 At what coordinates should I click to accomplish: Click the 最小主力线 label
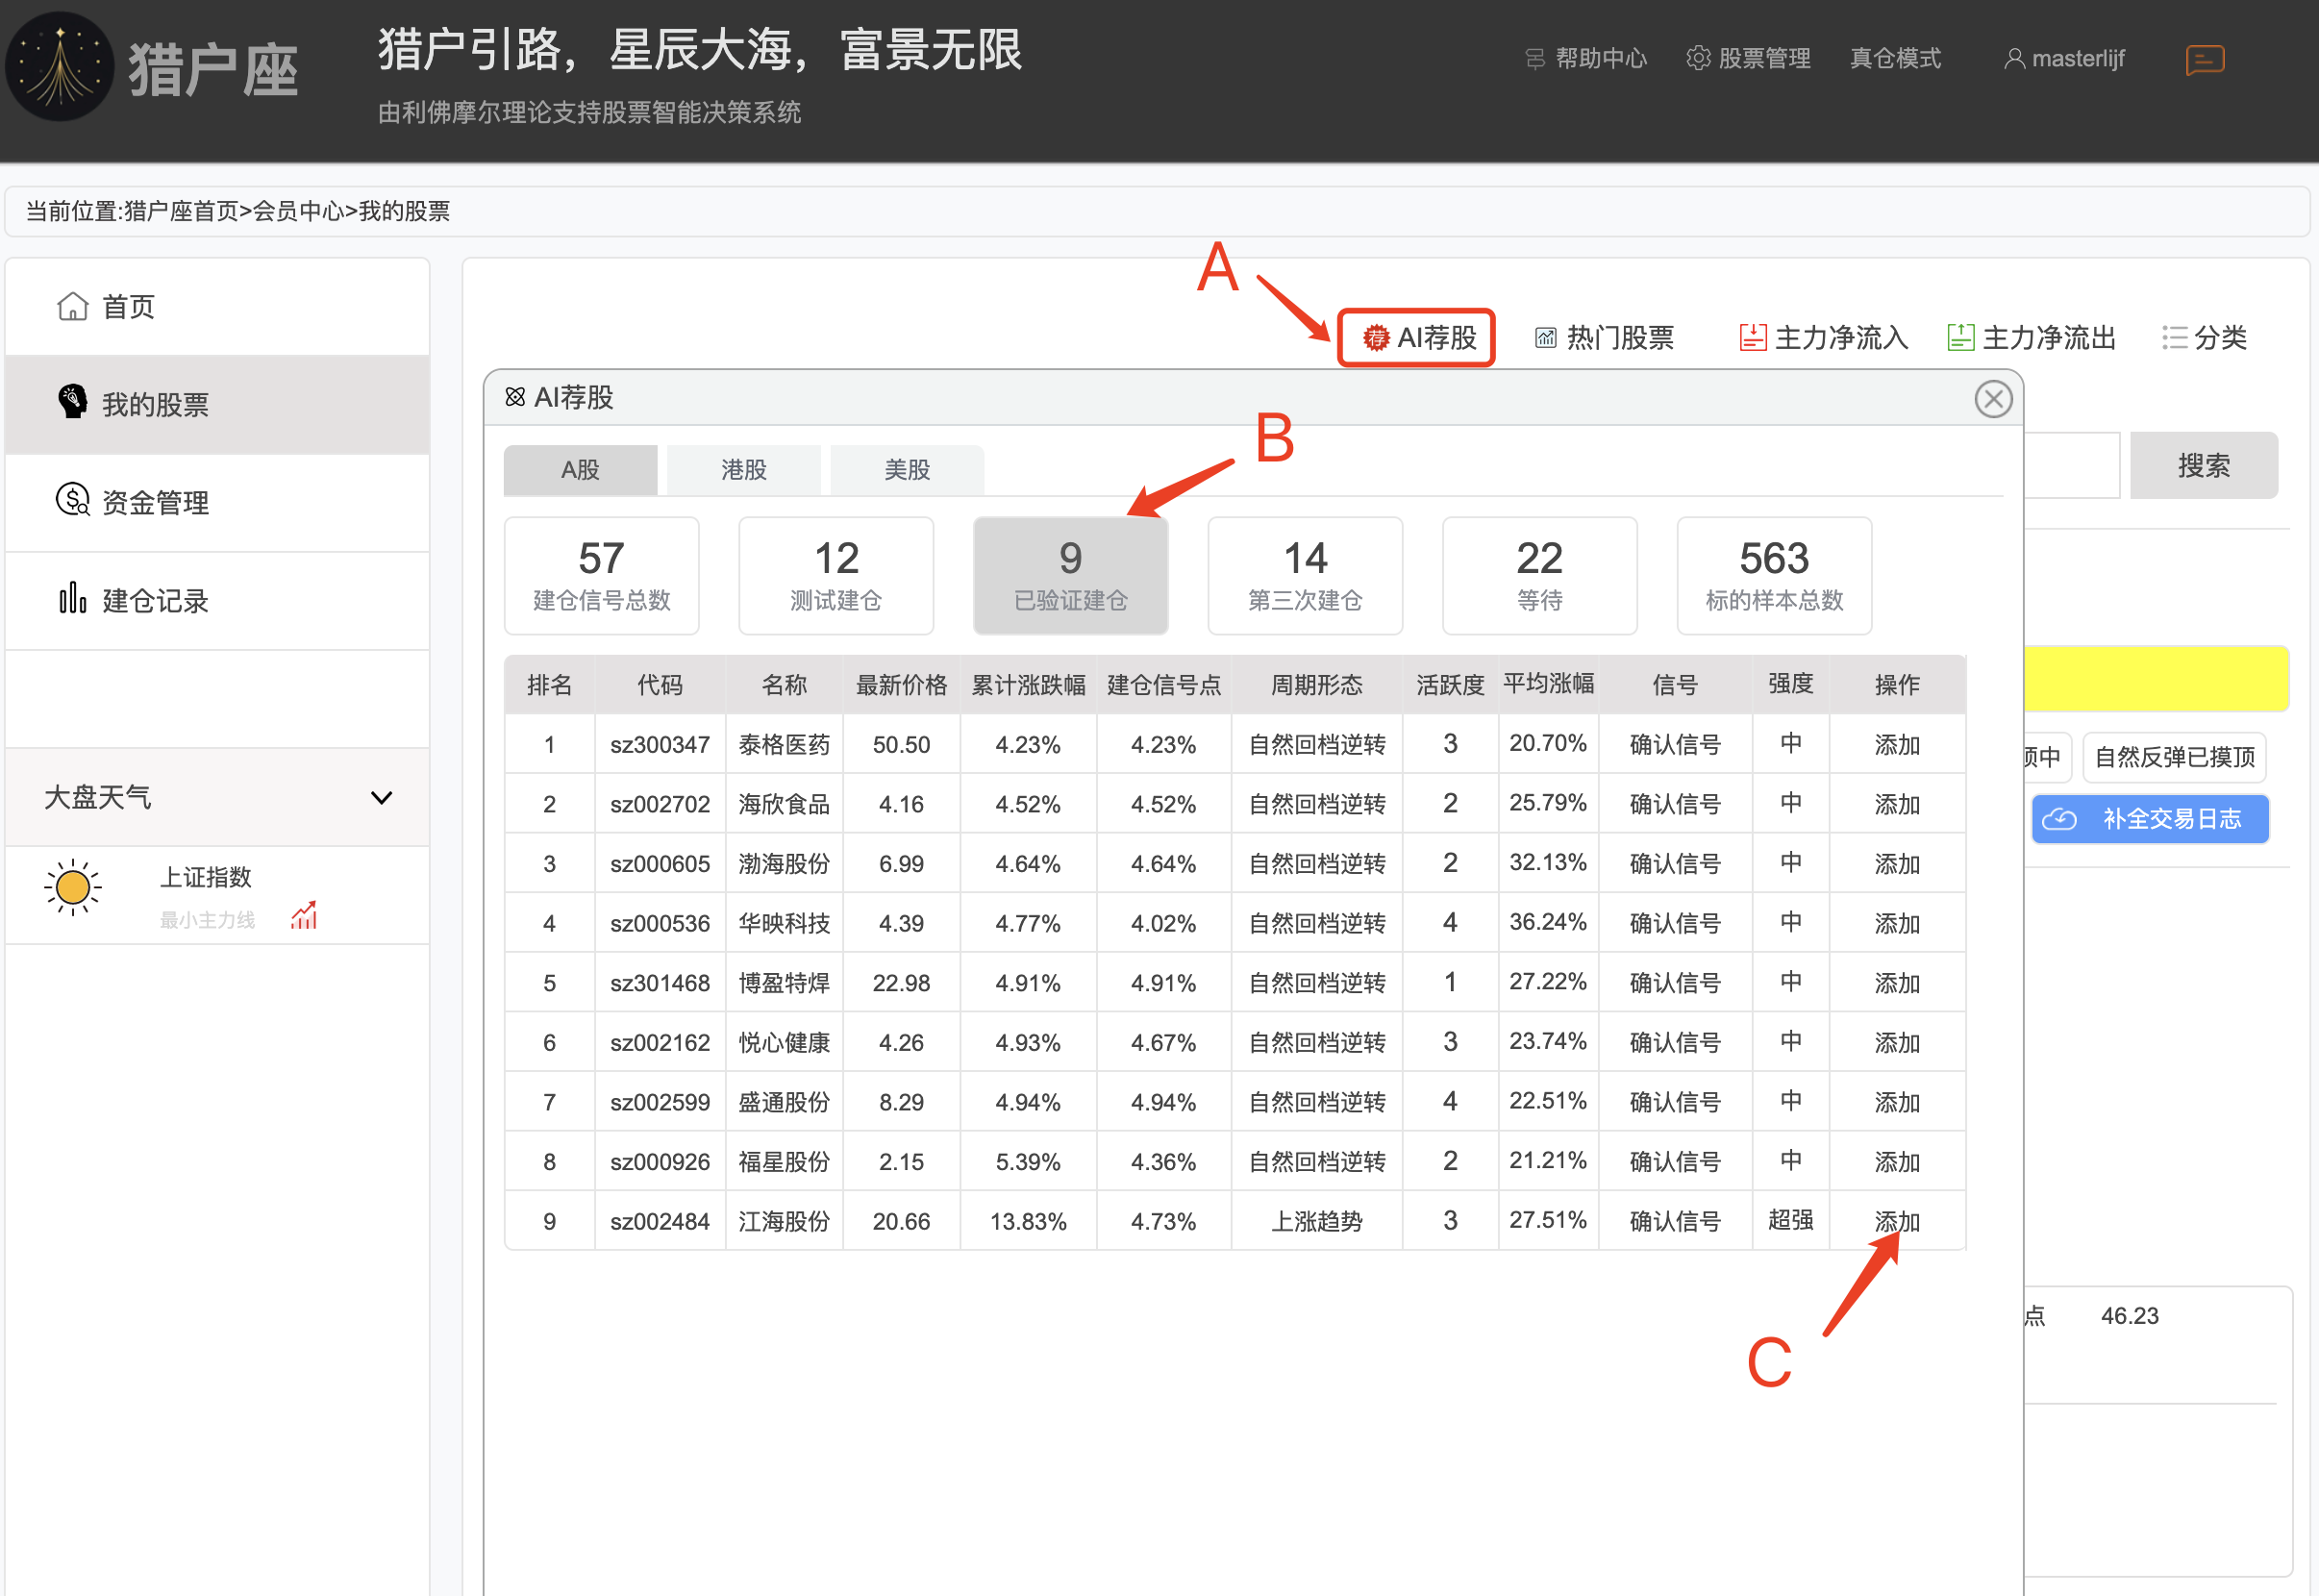coord(207,920)
